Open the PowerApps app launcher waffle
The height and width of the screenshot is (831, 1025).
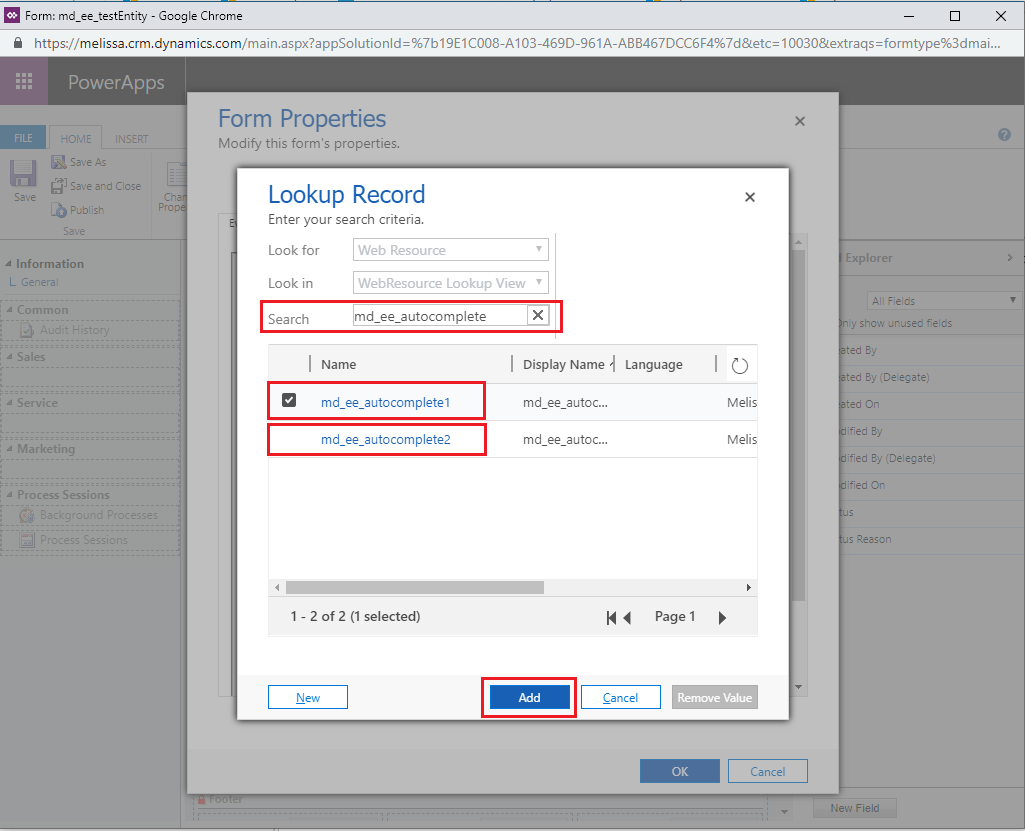coord(24,82)
